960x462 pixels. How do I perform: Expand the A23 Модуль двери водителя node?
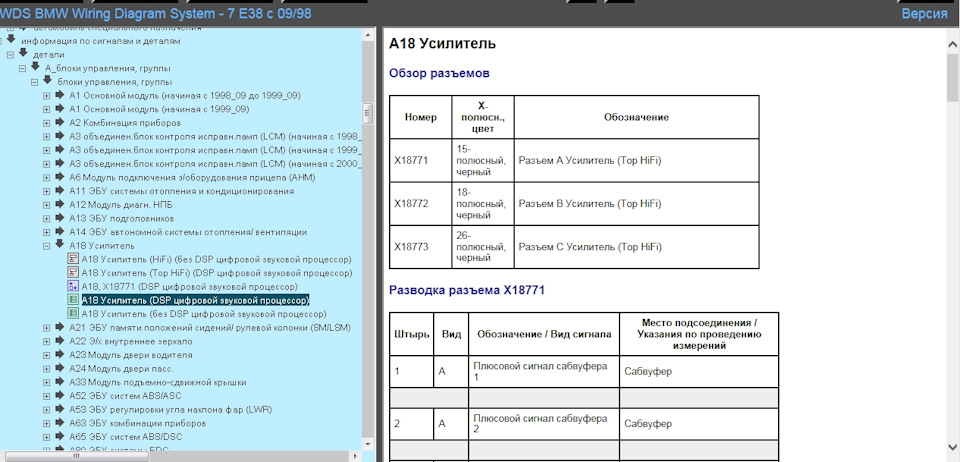click(x=47, y=356)
